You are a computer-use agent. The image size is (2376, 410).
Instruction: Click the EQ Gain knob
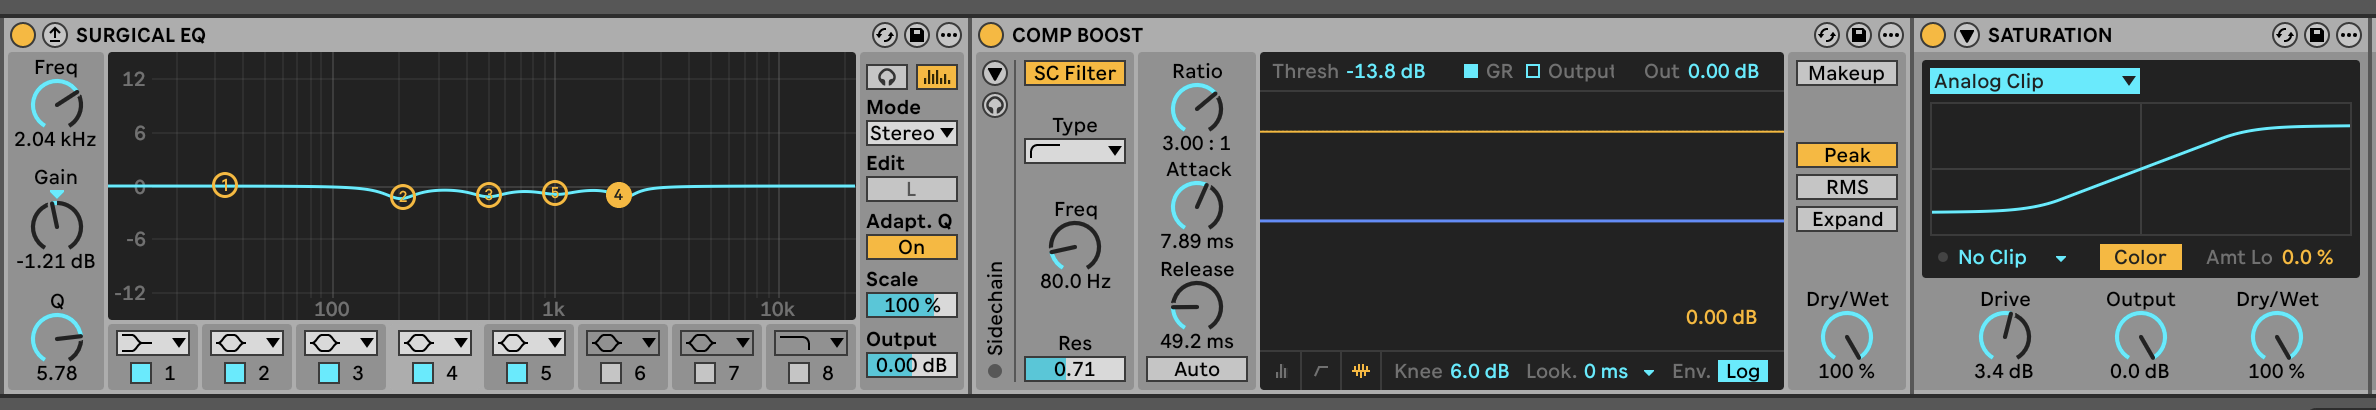(57, 224)
